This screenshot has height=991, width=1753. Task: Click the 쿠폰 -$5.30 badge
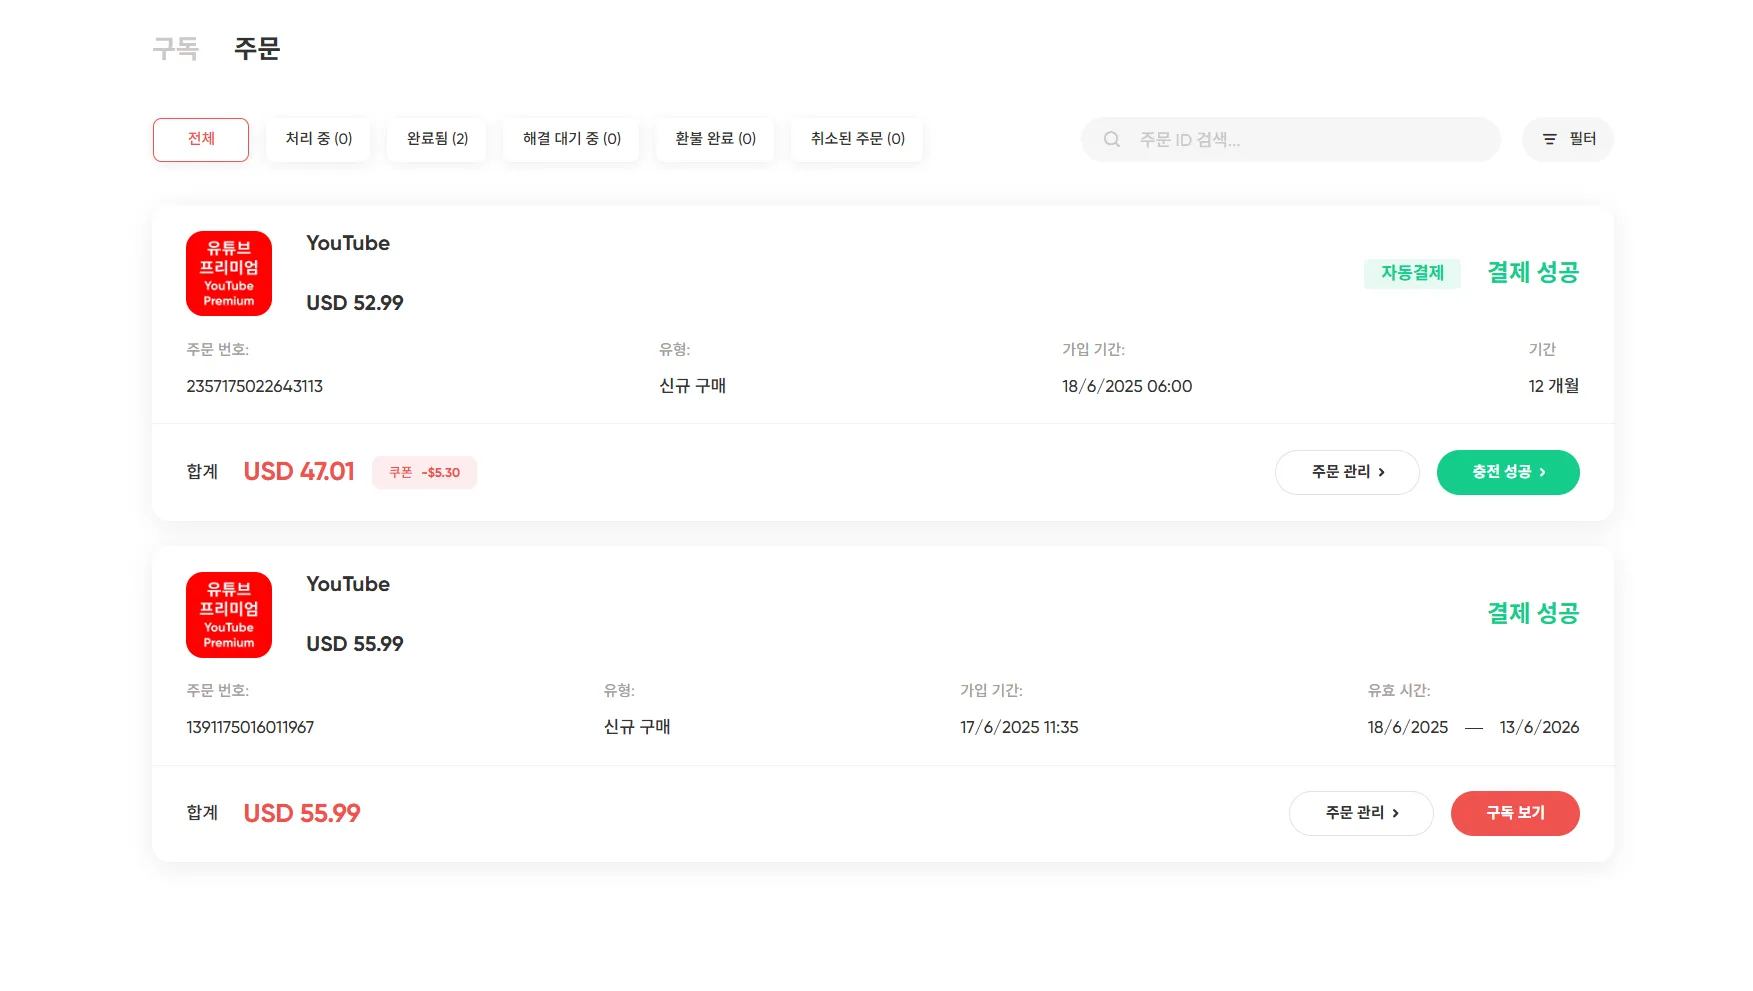pos(424,472)
